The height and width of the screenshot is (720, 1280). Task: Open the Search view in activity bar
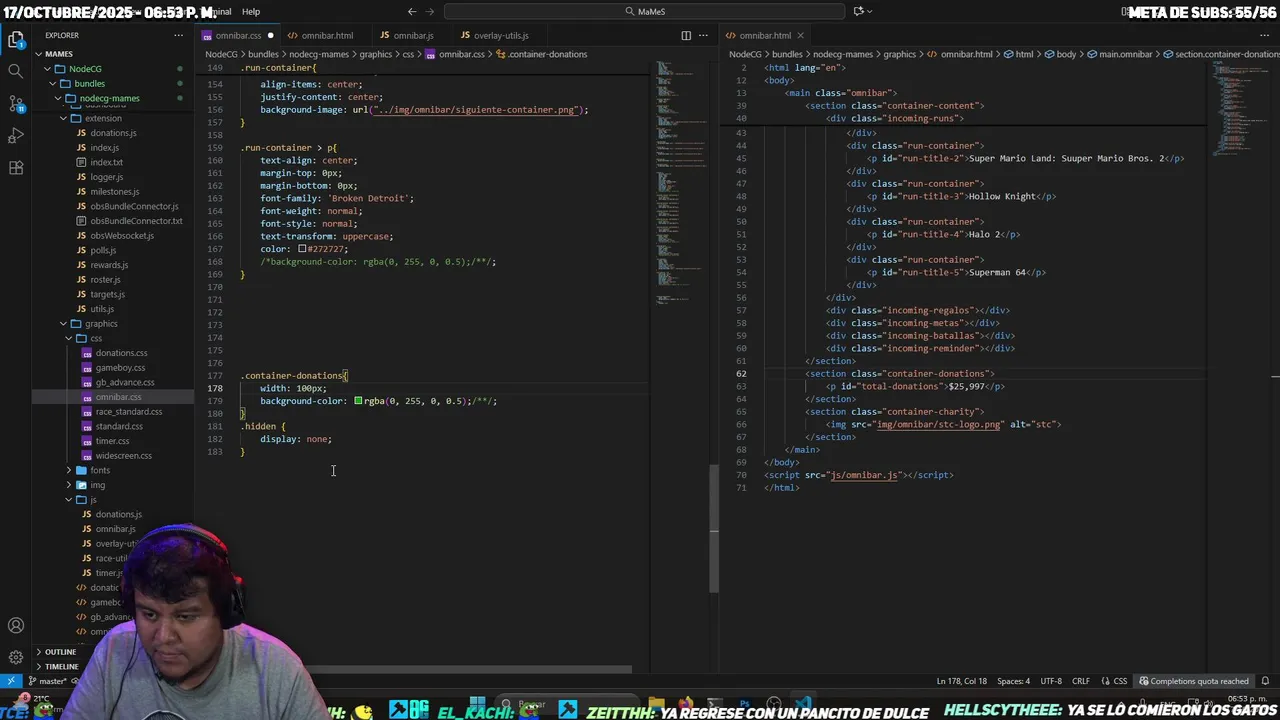[15, 71]
